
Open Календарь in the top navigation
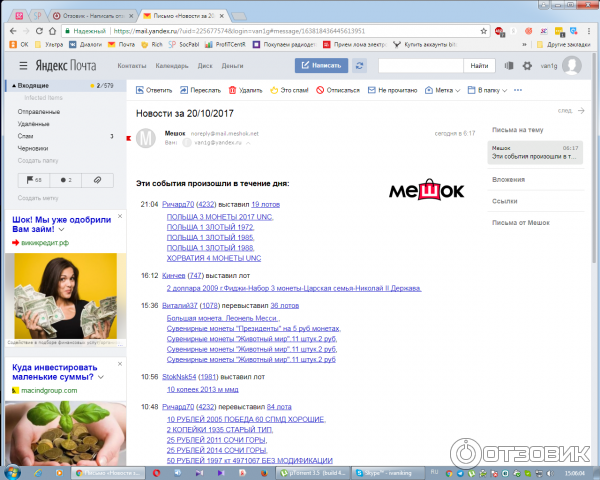click(170, 66)
